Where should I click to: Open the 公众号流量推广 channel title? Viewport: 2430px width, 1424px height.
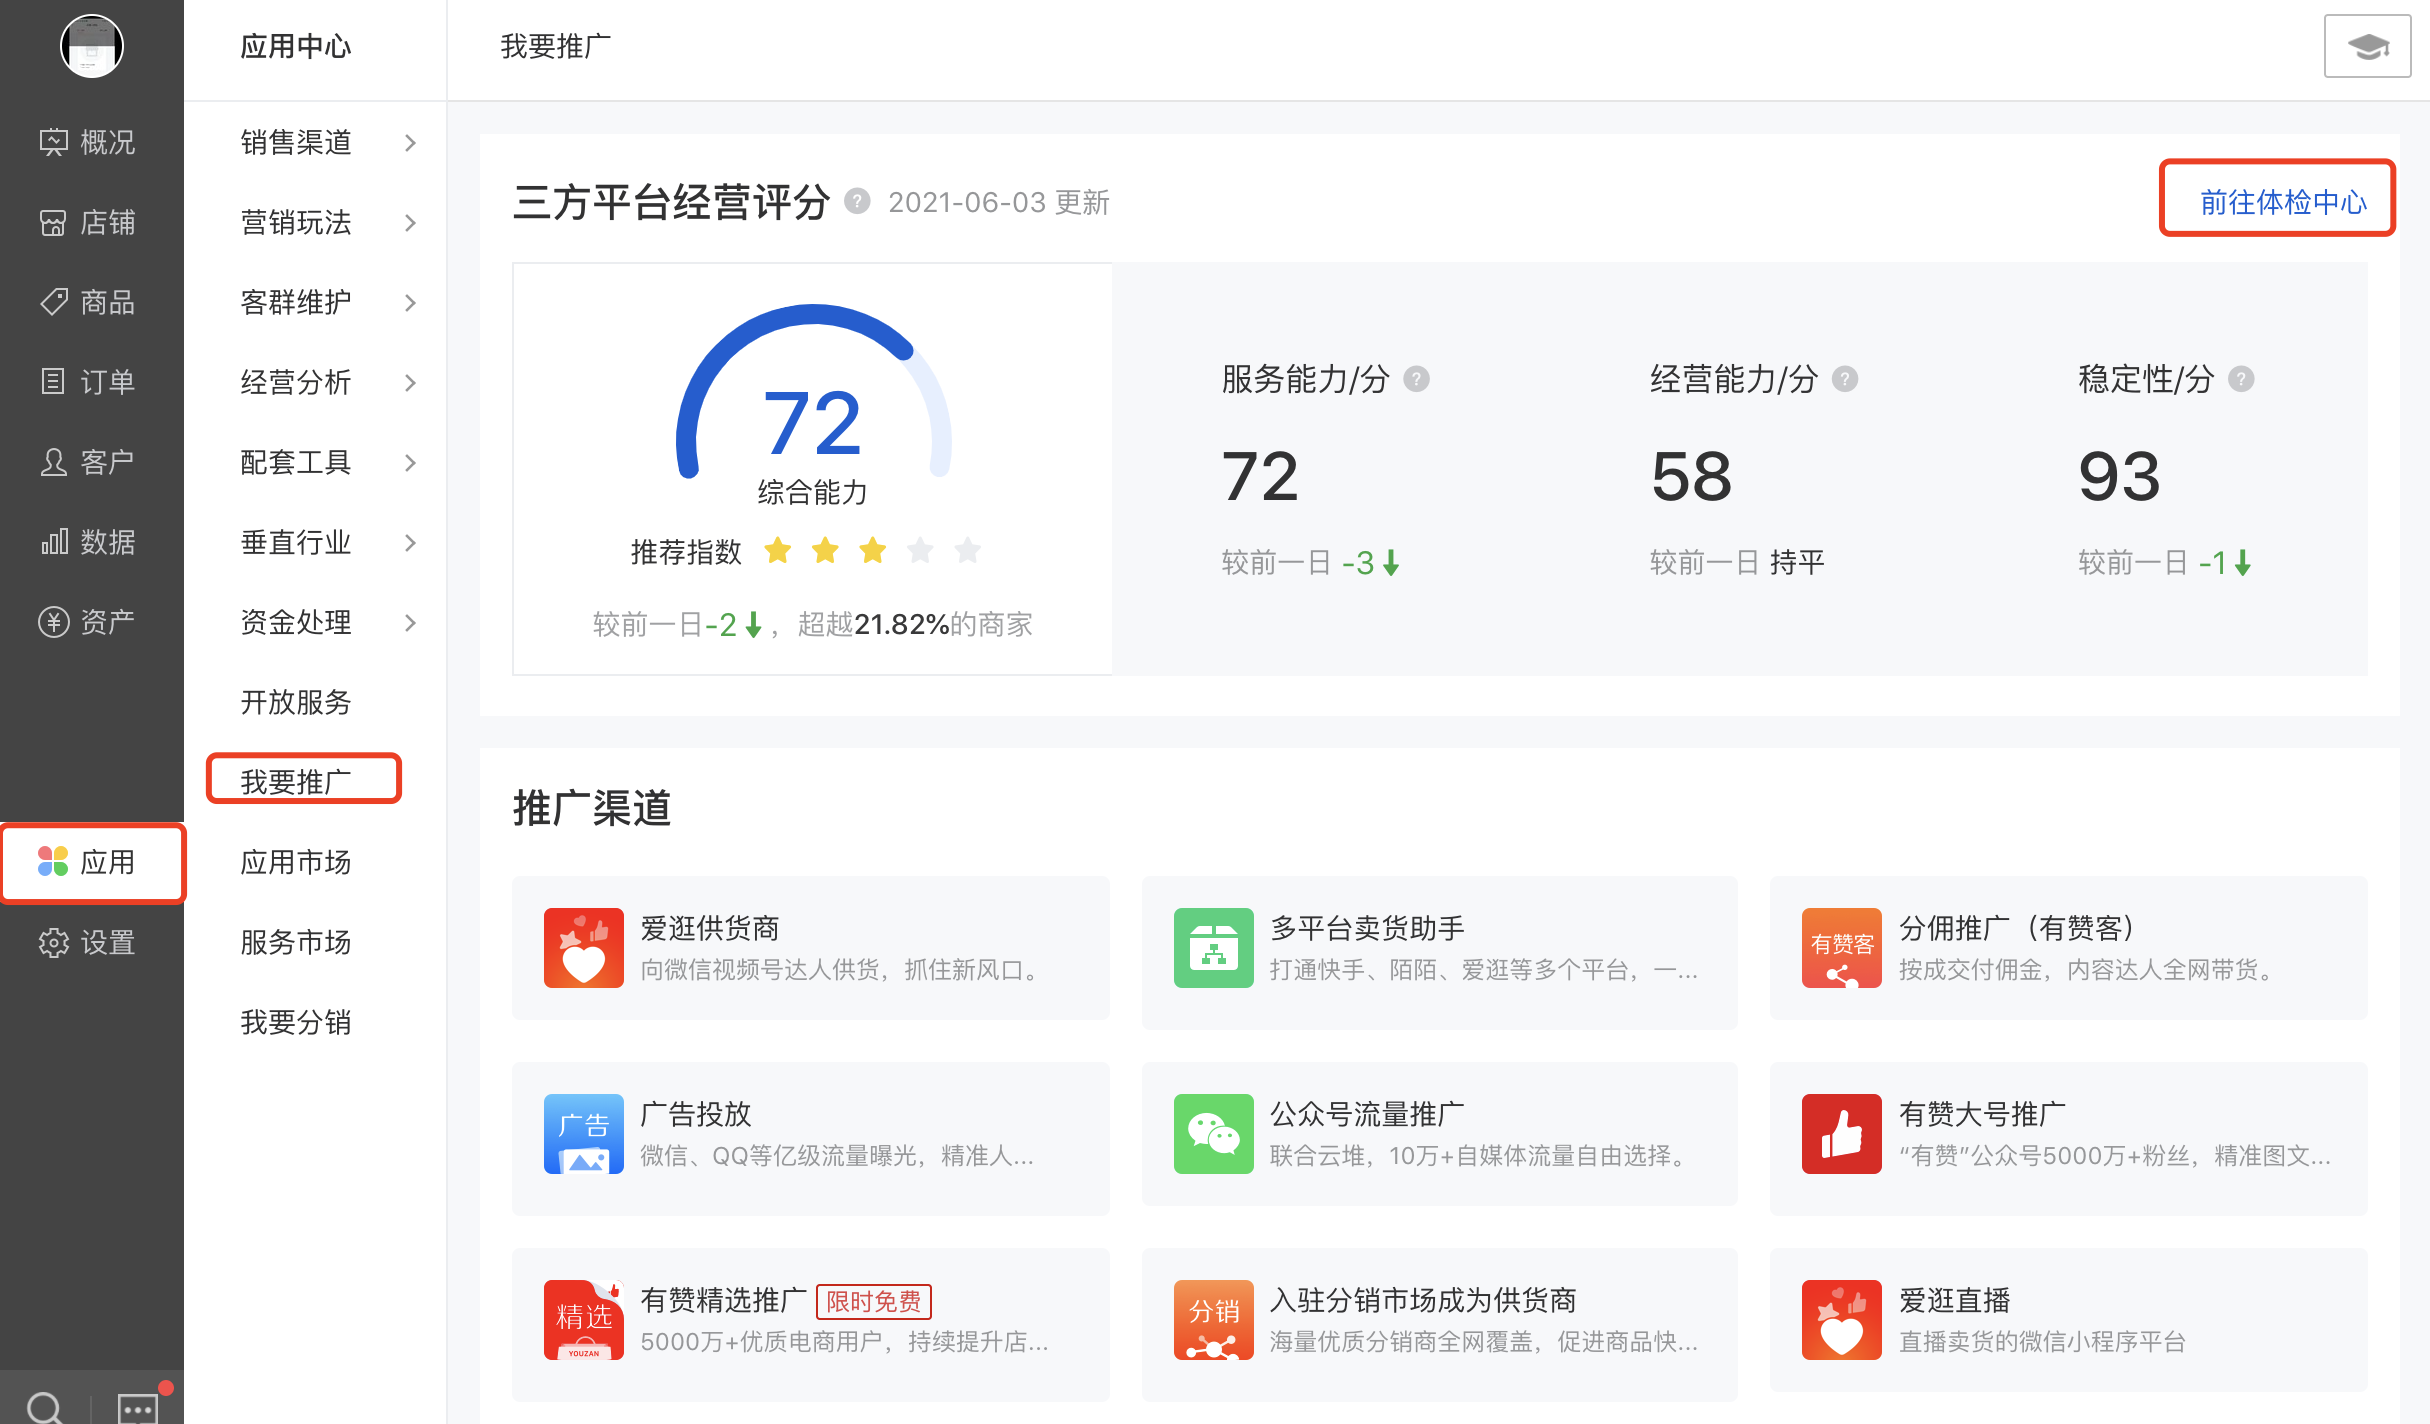(x=1367, y=1114)
